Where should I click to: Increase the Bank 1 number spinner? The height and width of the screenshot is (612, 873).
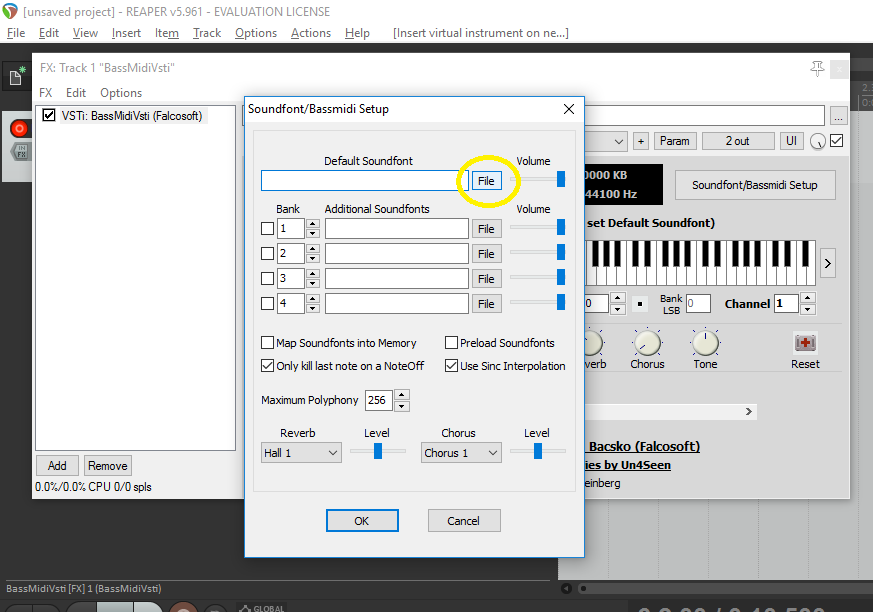[x=313, y=224]
